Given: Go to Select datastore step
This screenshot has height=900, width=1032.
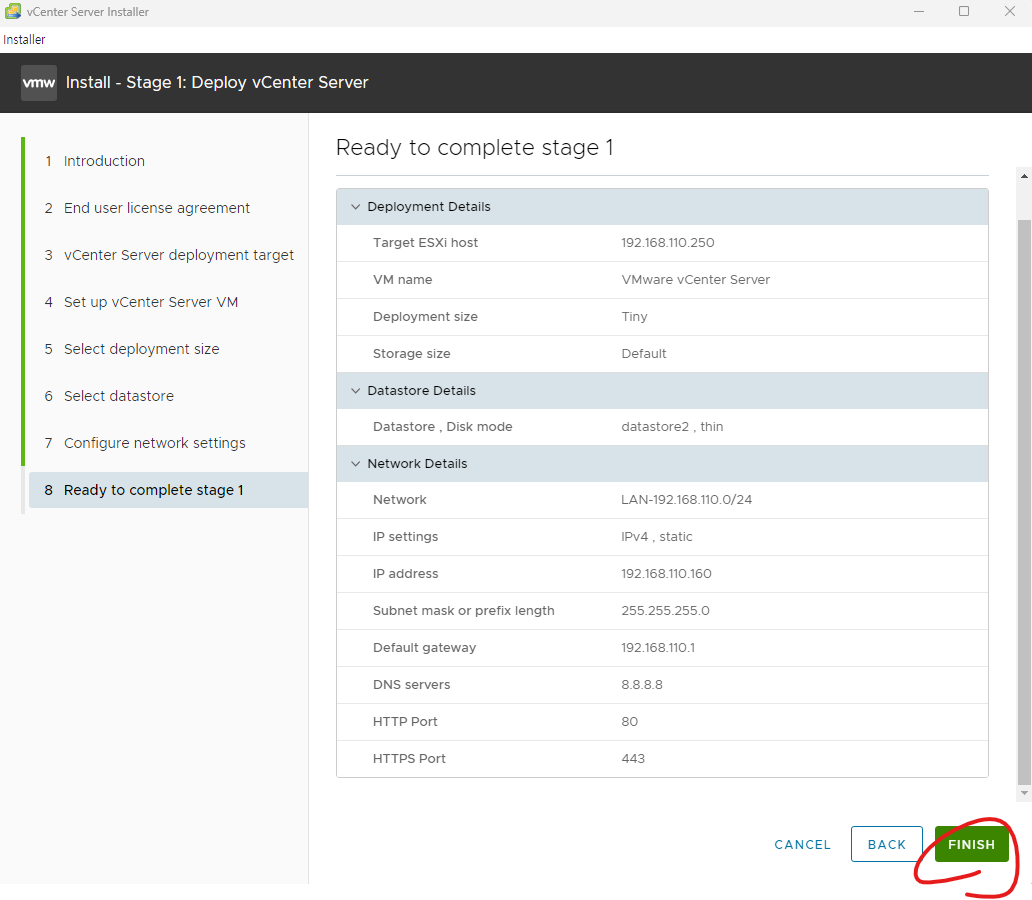Looking at the screenshot, I should click(x=118, y=396).
